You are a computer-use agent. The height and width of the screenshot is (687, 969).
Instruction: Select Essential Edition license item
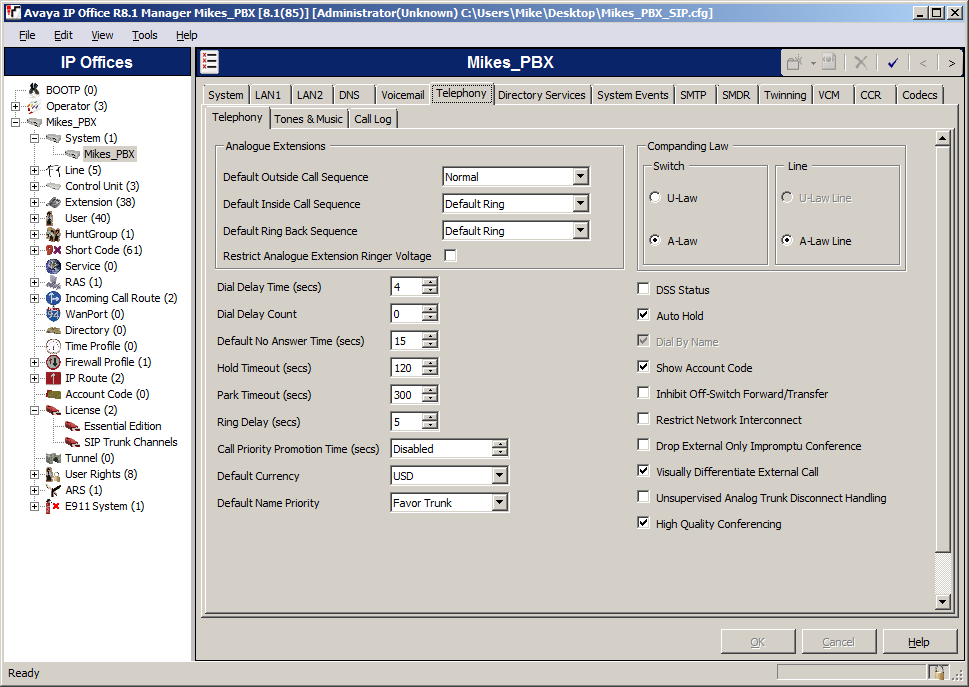click(122, 426)
